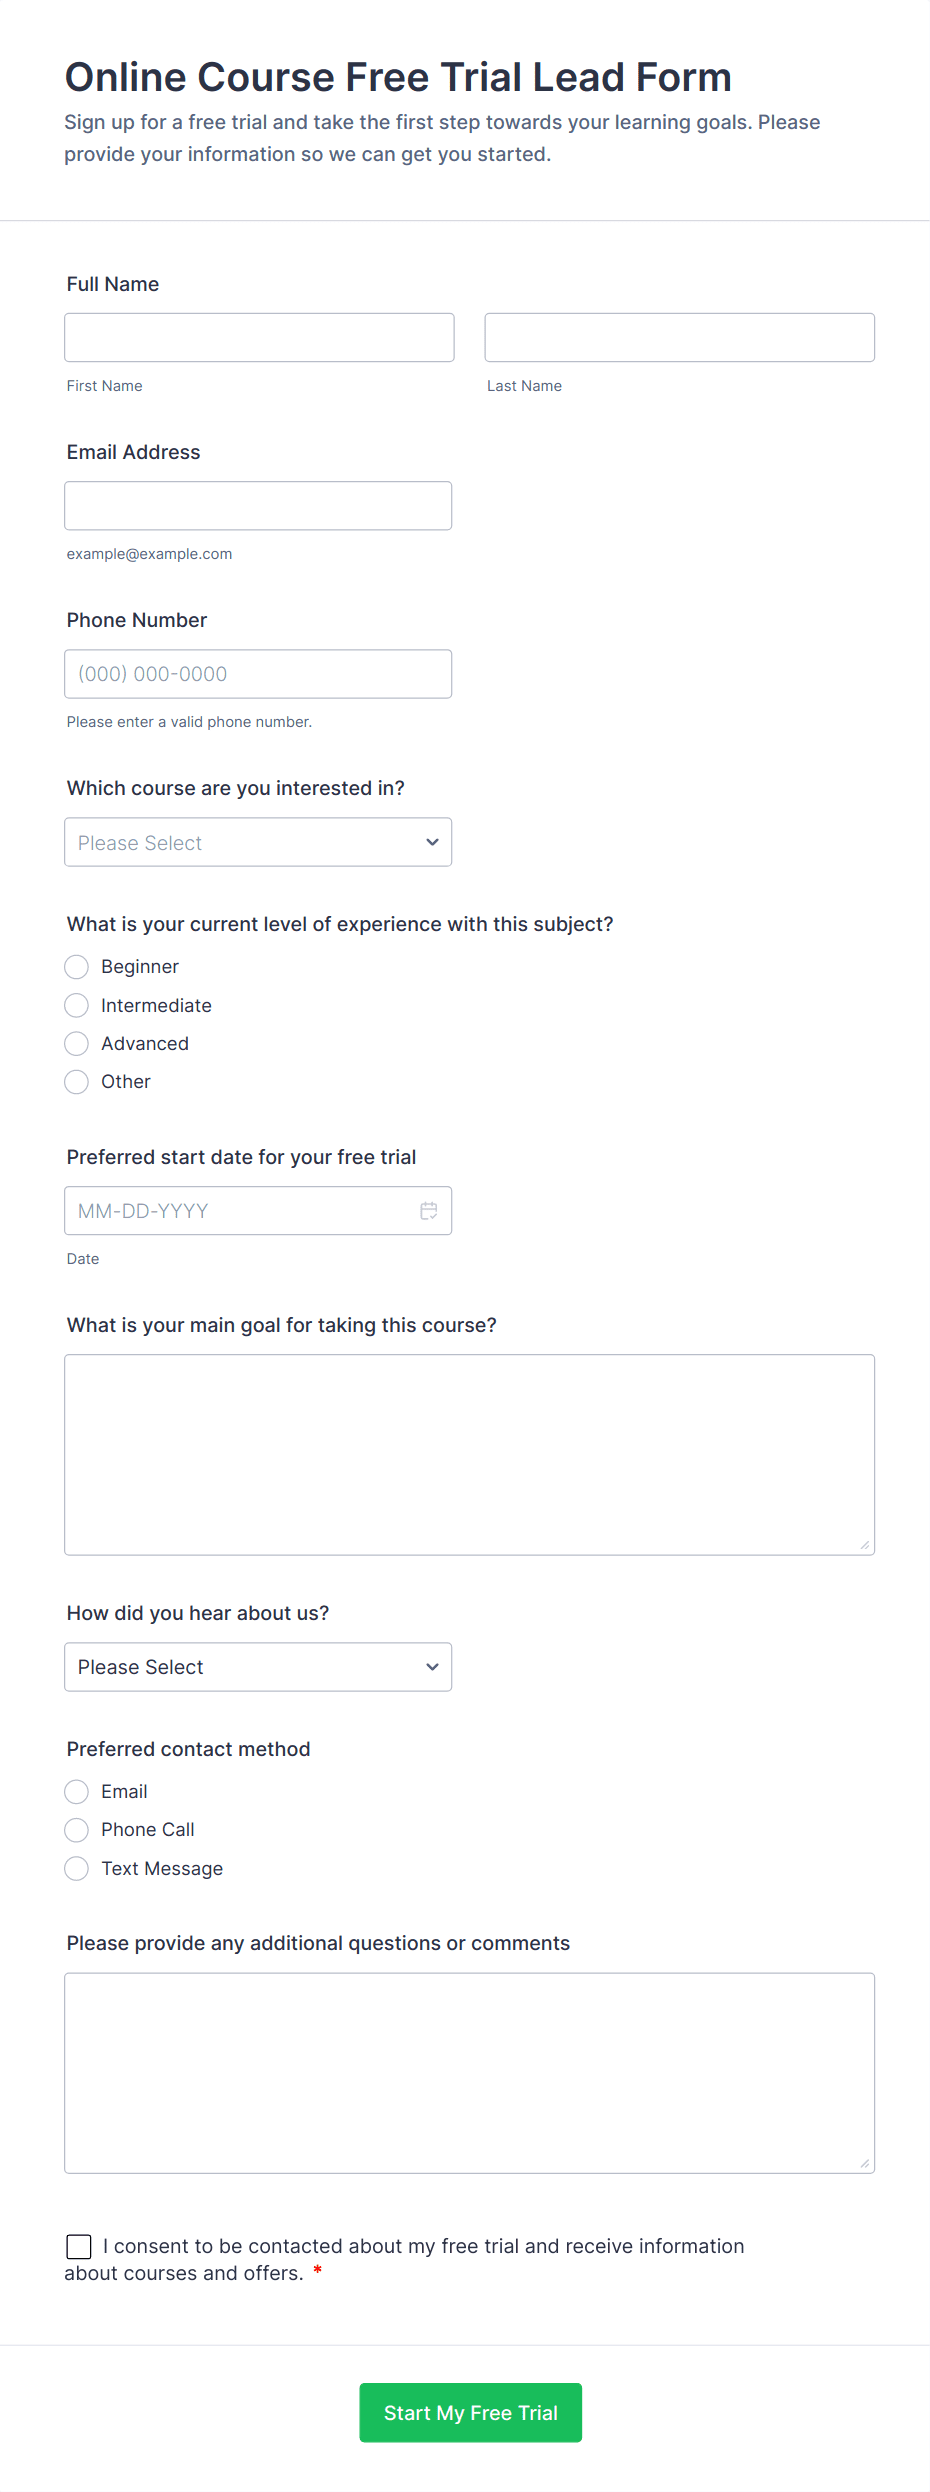Click the main goal text area
The height and width of the screenshot is (2492, 930).
coord(469,1454)
